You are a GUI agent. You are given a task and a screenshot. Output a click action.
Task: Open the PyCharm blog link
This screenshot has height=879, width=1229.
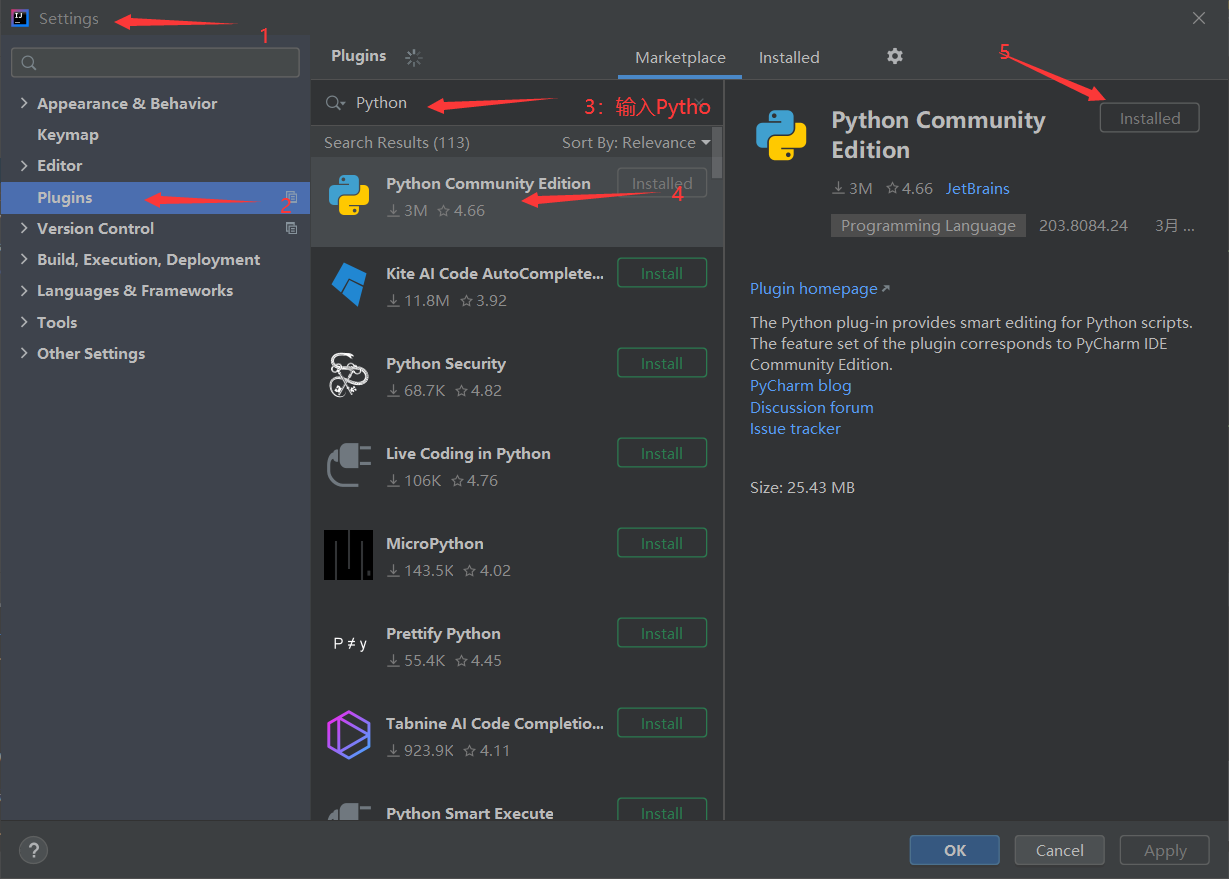[x=801, y=385]
